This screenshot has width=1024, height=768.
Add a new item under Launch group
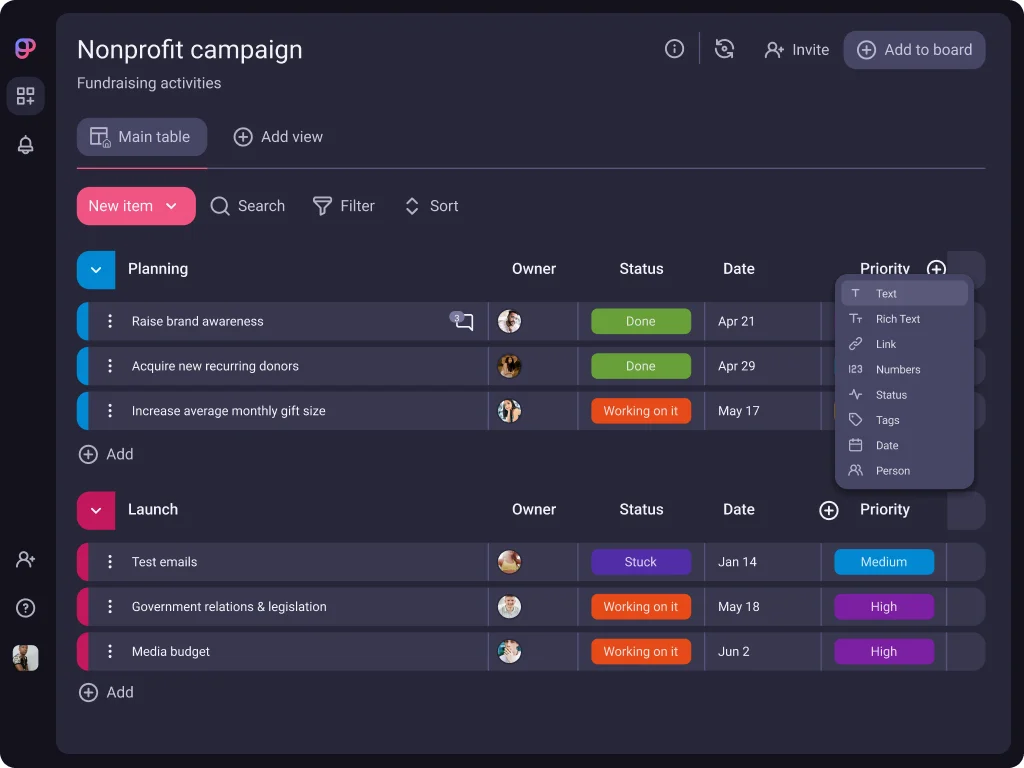[x=107, y=692]
